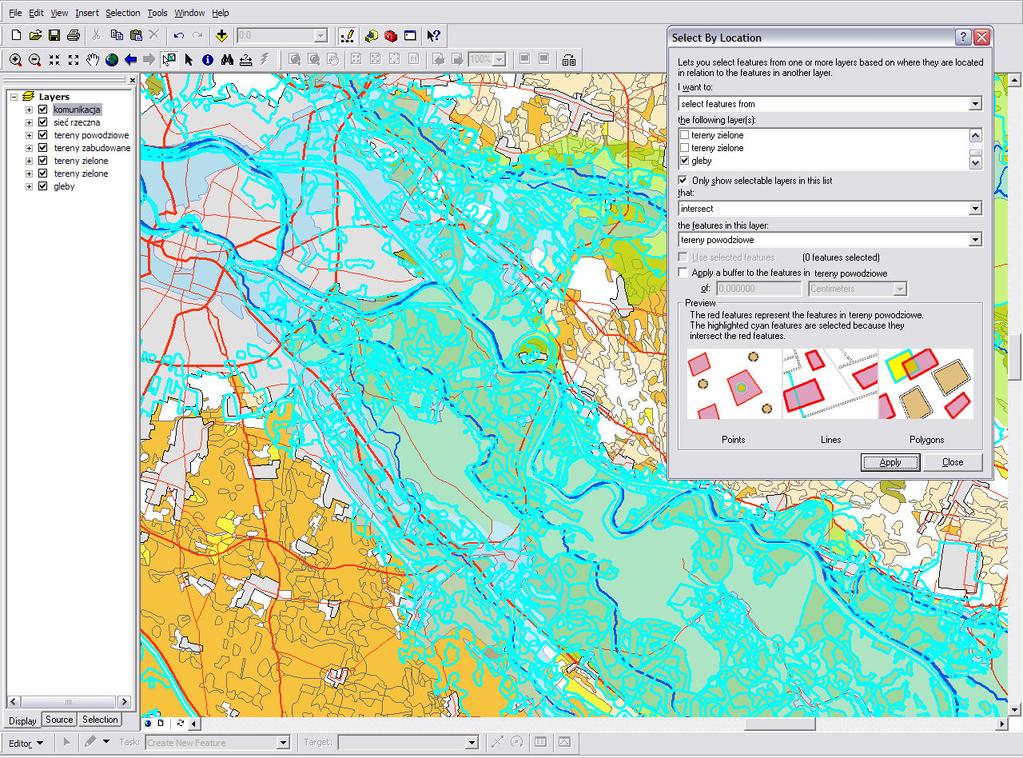Viewport: 1023px width, 758px height.
Task: Collapse the Layers data frame
Action: click(x=14, y=97)
